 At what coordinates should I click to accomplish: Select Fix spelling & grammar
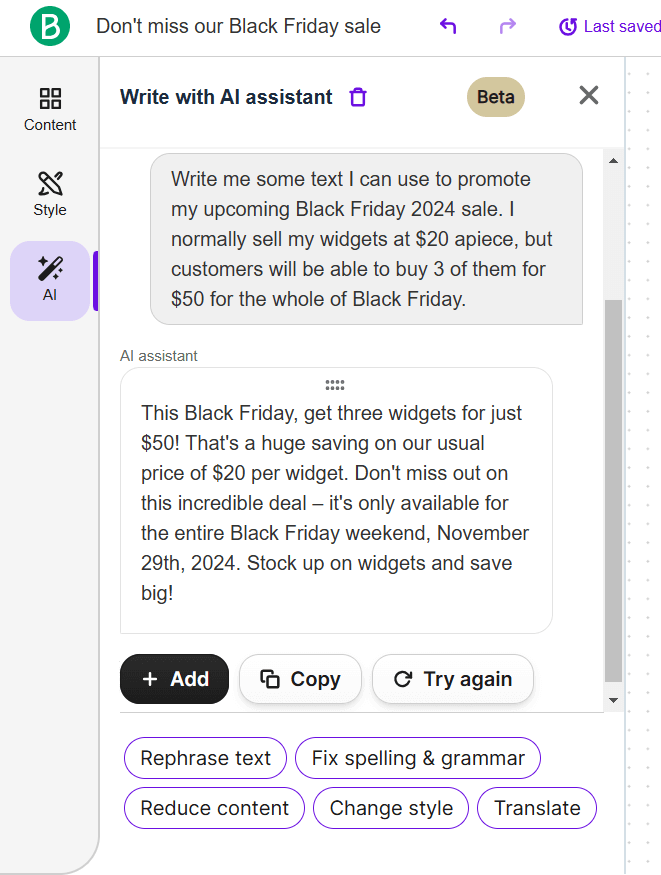point(418,758)
